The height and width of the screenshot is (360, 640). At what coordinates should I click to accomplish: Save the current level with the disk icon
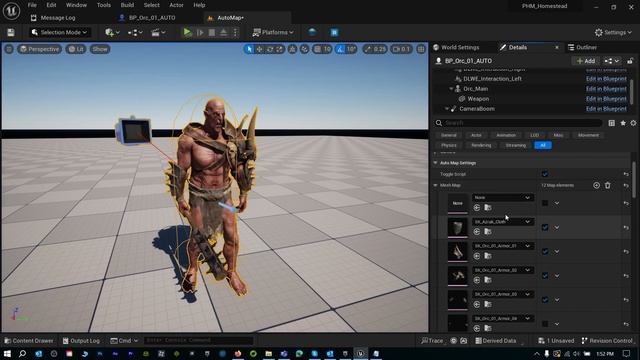point(11,32)
